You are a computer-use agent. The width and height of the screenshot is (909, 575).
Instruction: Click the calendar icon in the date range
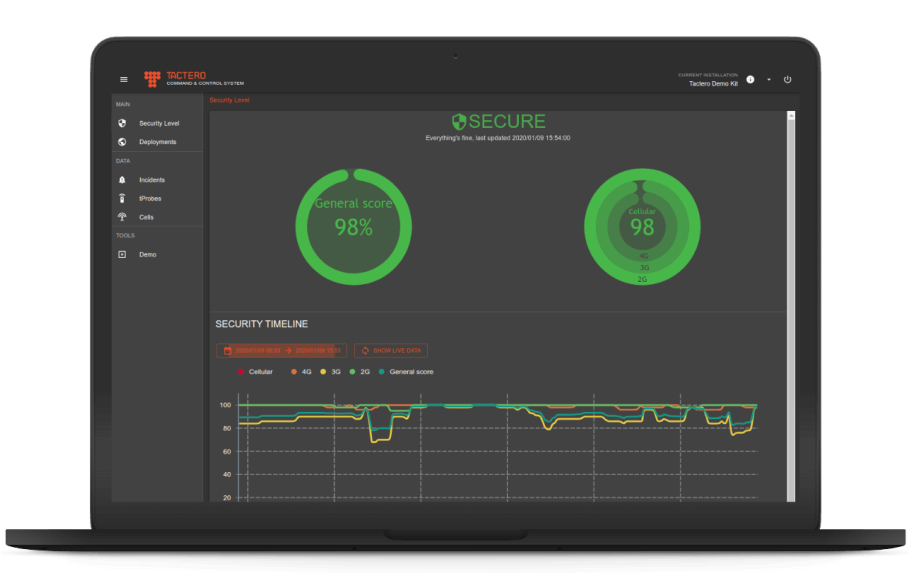(227, 351)
